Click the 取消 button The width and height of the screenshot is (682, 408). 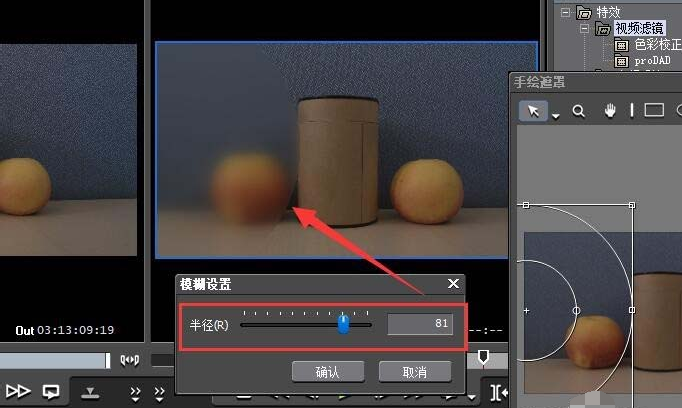coord(414,371)
